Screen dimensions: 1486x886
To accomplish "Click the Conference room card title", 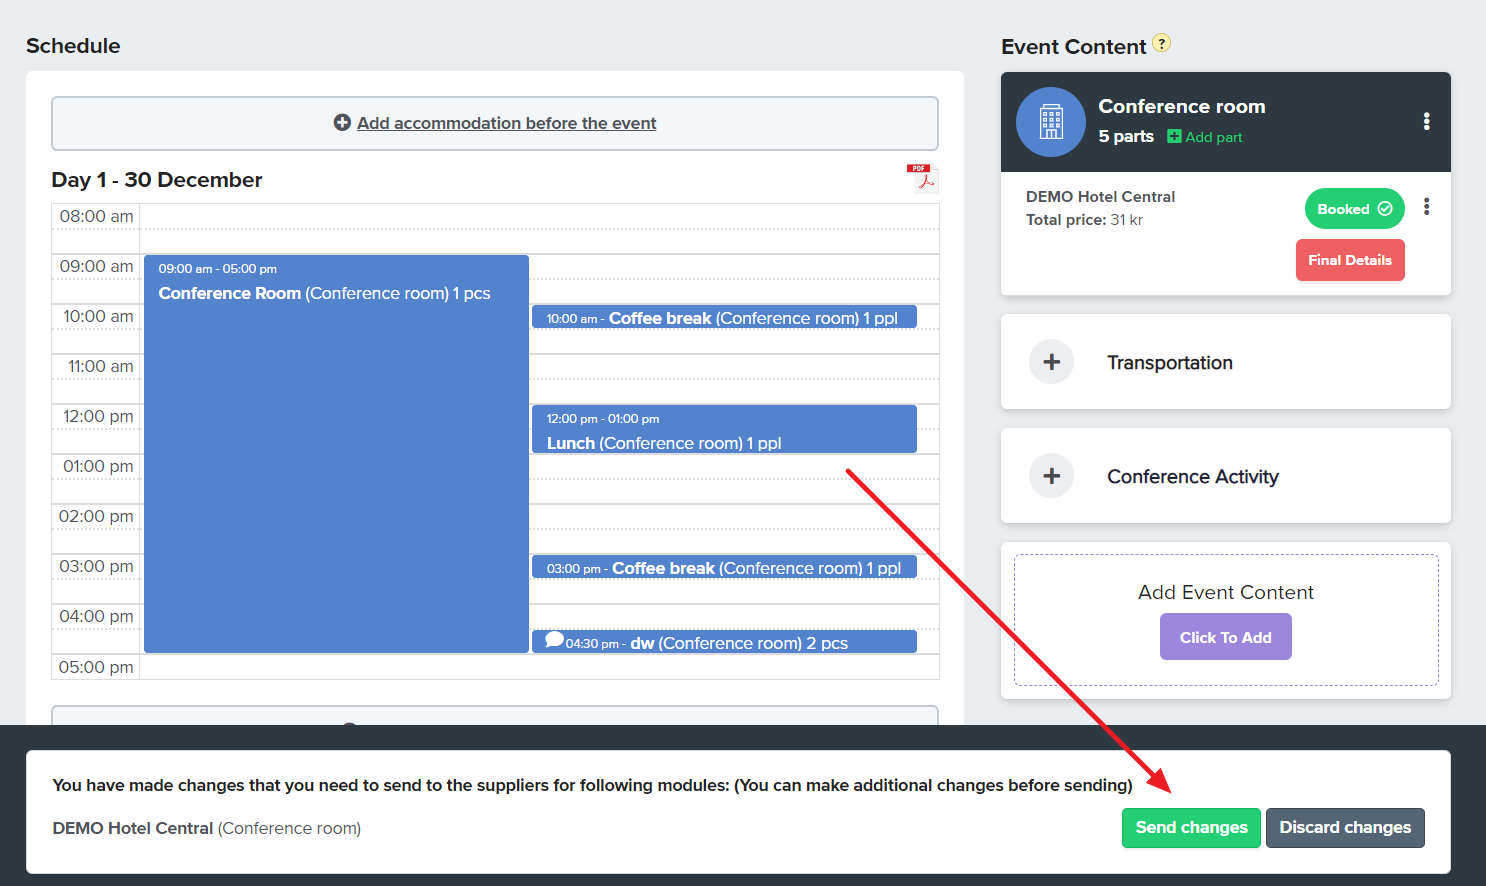I will [1182, 106].
